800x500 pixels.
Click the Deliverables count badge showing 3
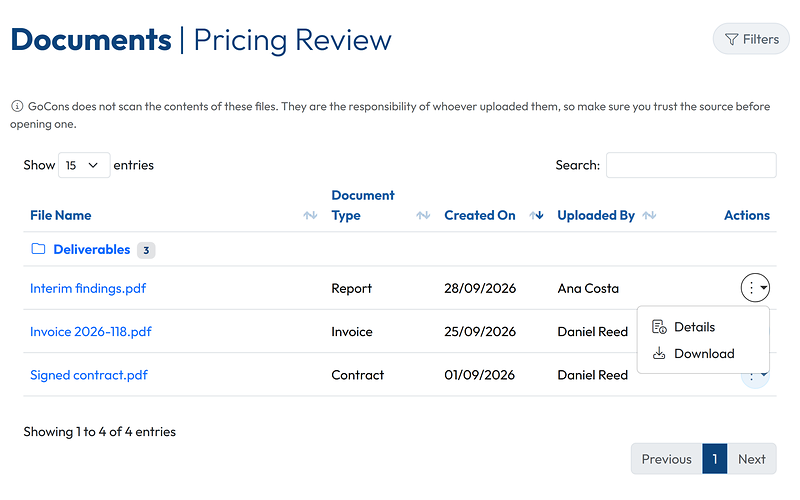tap(146, 251)
